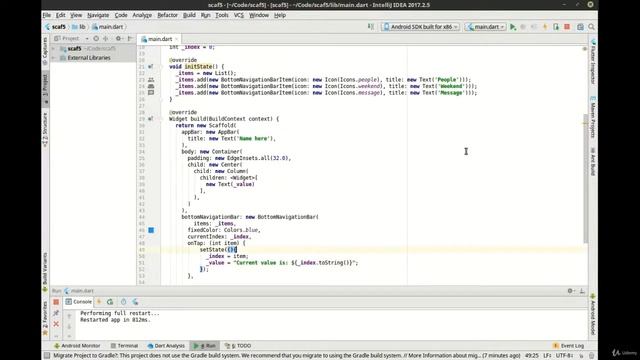The width and height of the screenshot is (640, 360).
Task: Close the Run tab with the red X
Action: pos(56,324)
